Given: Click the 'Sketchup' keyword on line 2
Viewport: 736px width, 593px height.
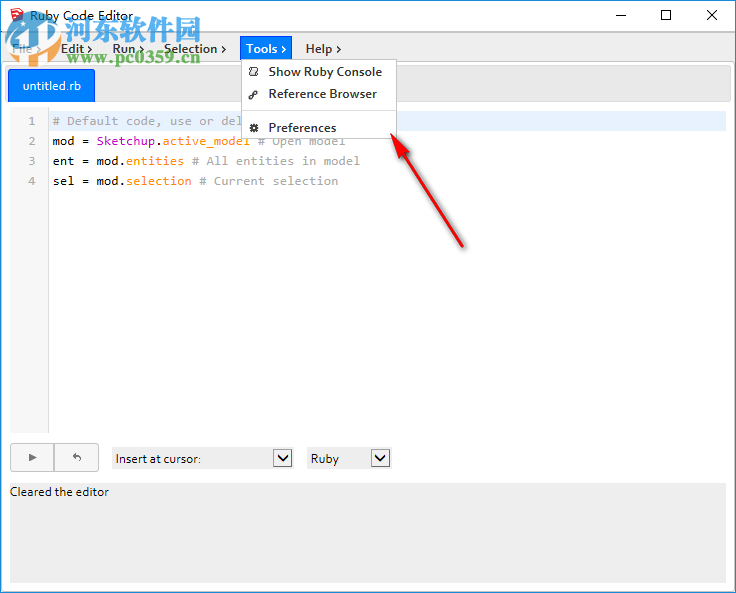Looking at the screenshot, I should [x=125, y=141].
